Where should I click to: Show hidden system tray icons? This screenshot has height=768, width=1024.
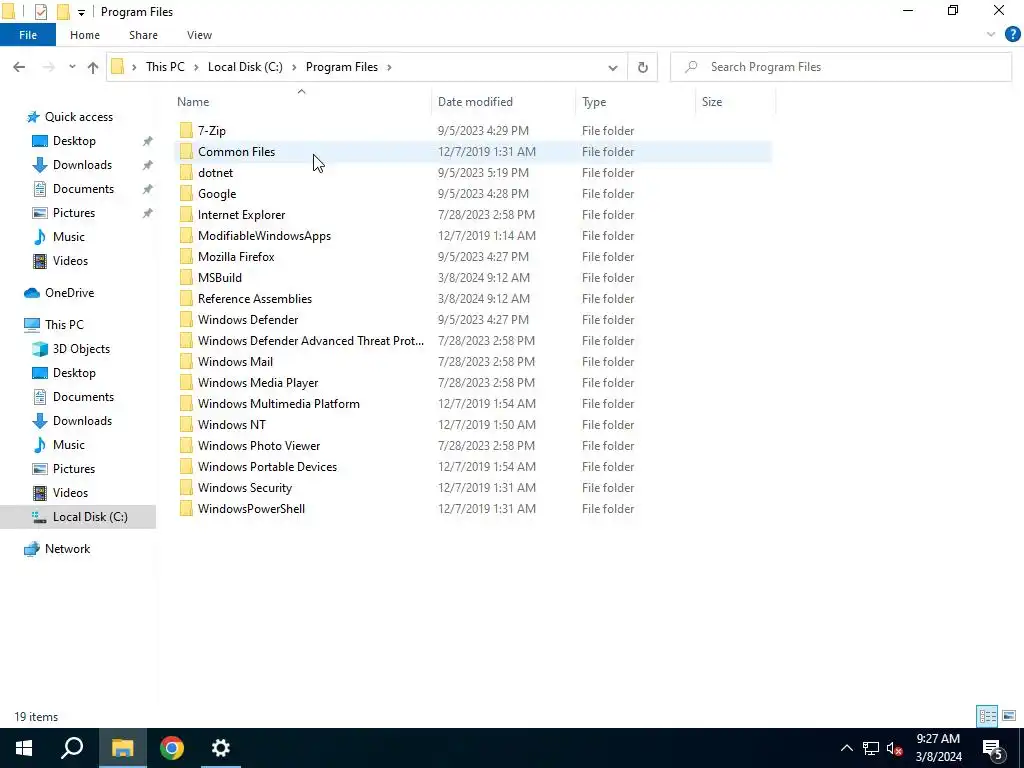[846, 748]
